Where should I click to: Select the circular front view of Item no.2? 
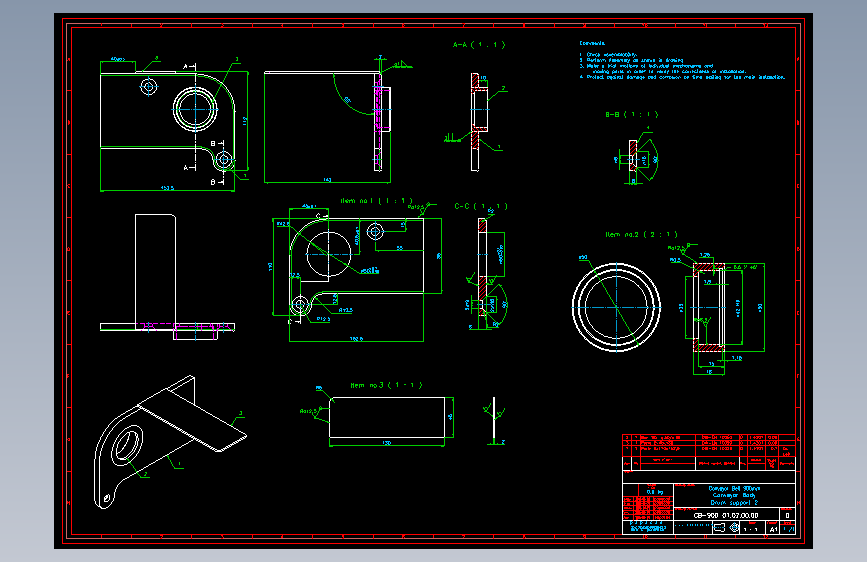click(x=616, y=307)
